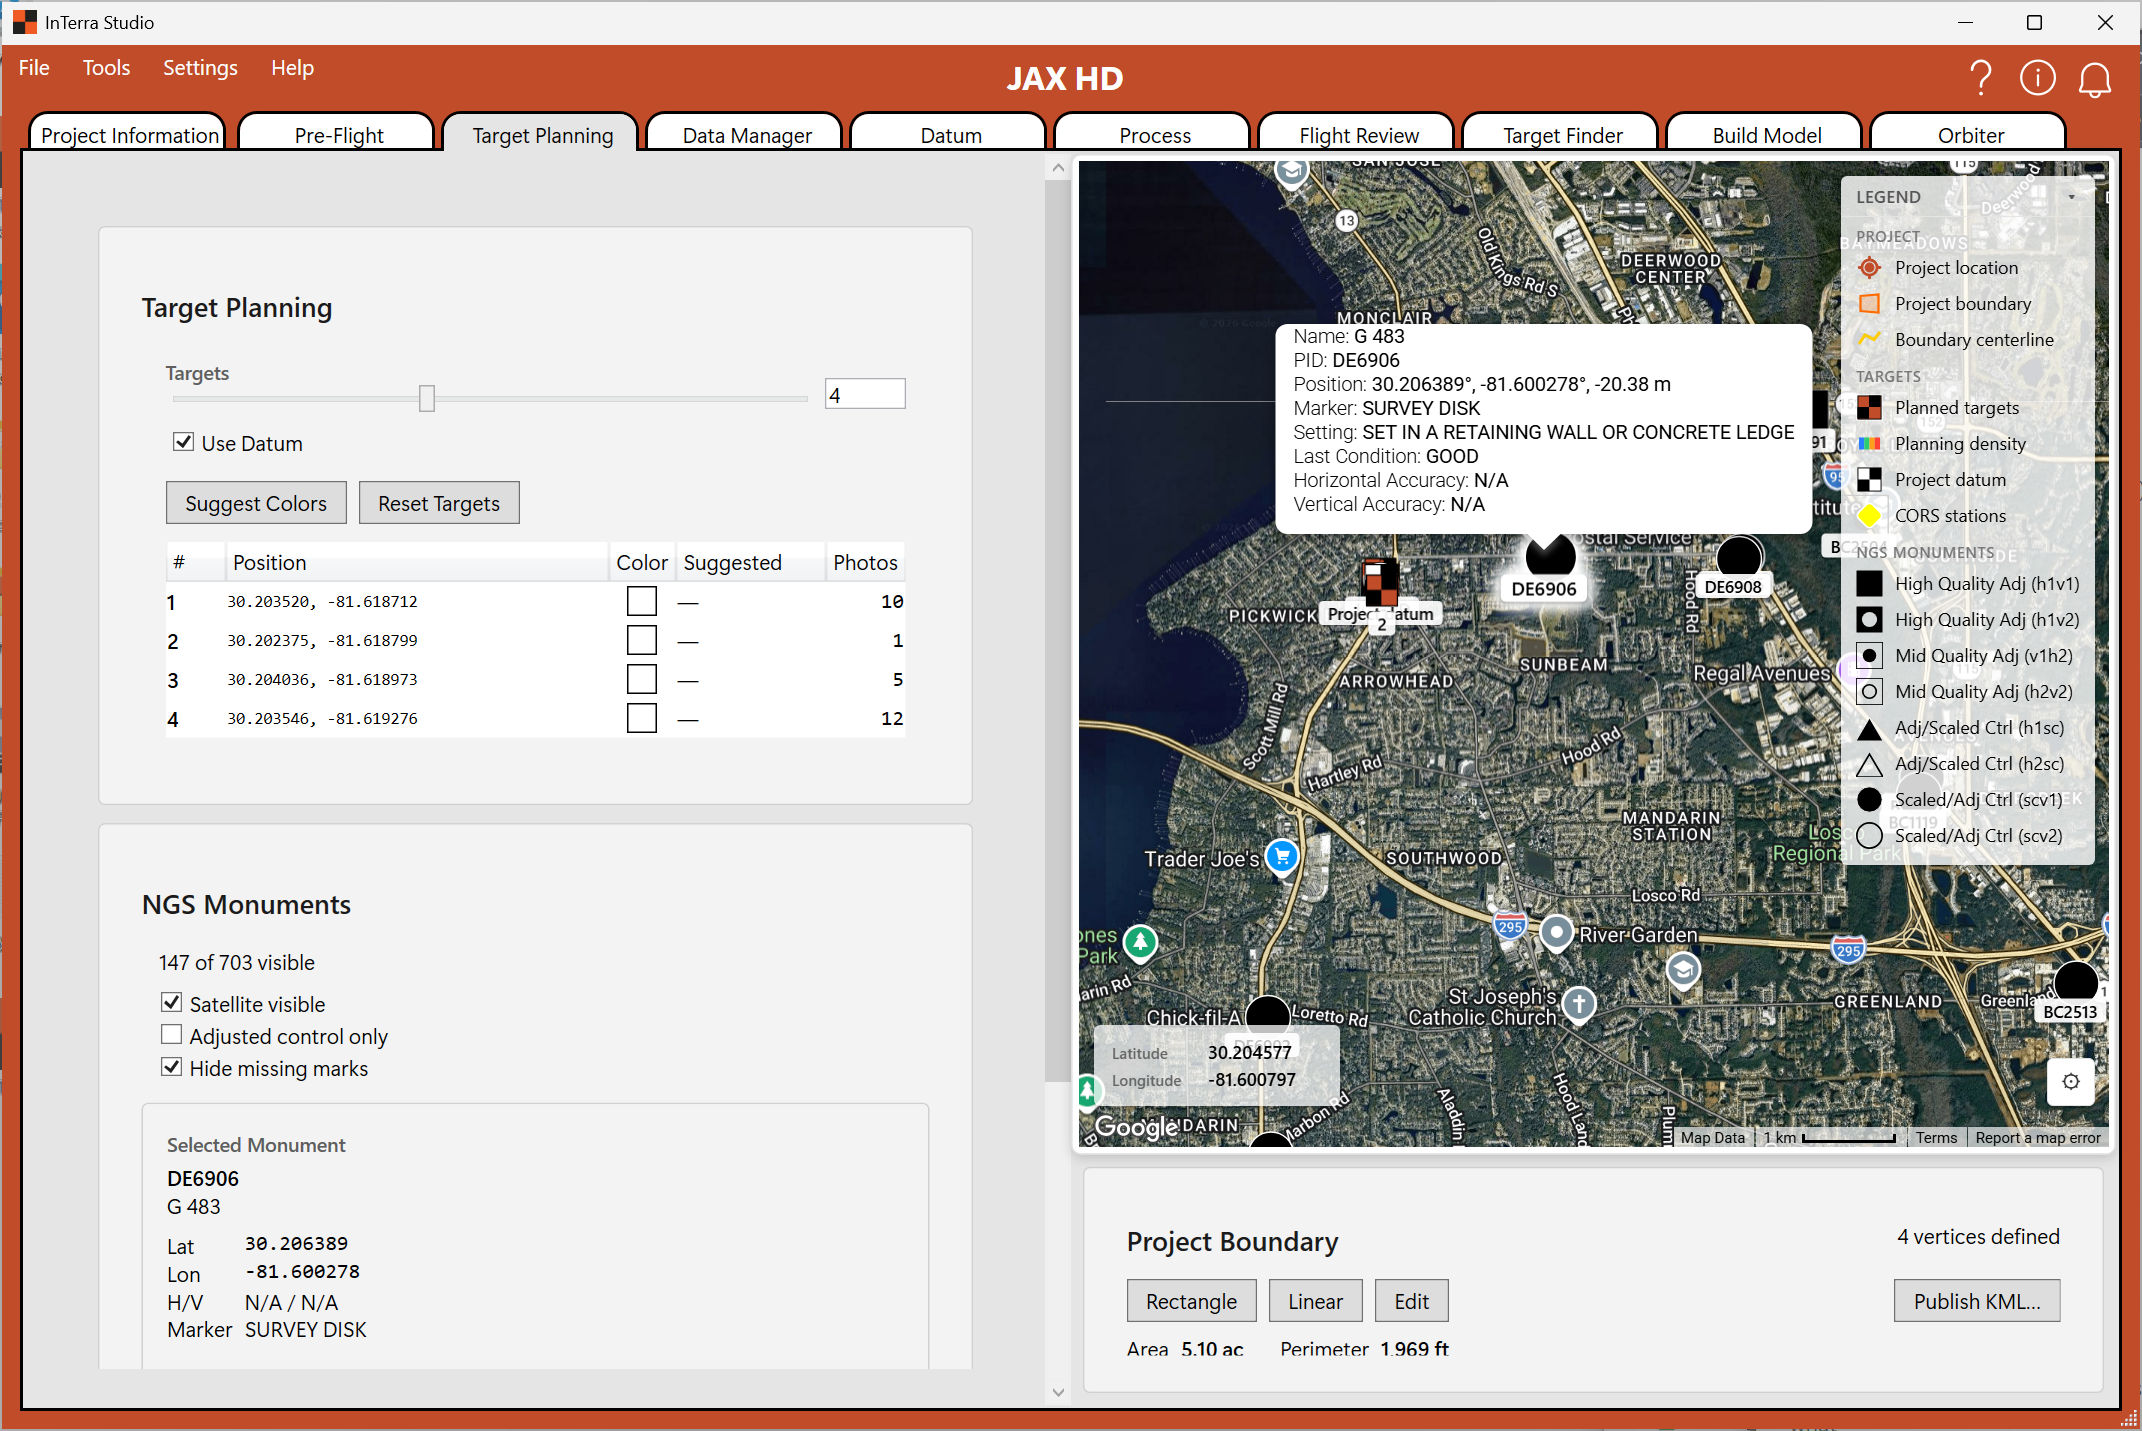Click the Publish KML... button
Viewport: 2142px width, 1431px height.
pyautogui.click(x=1977, y=1301)
